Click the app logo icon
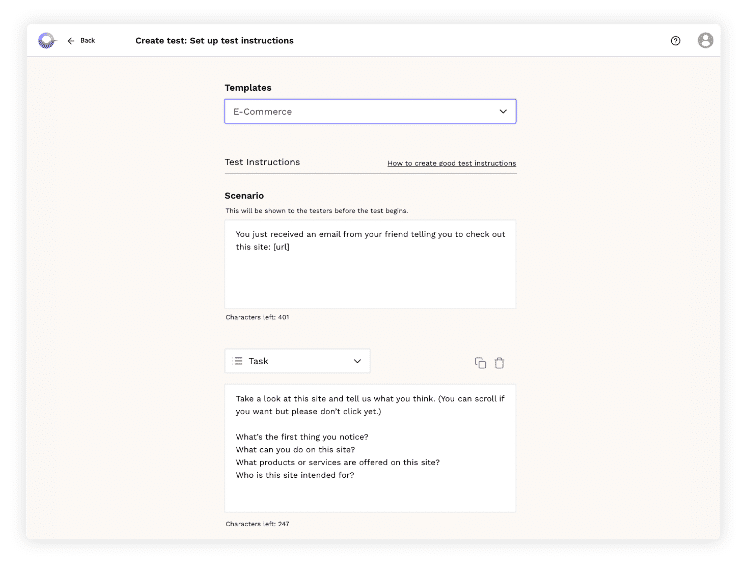751x571 pixels. click(47, 40)
